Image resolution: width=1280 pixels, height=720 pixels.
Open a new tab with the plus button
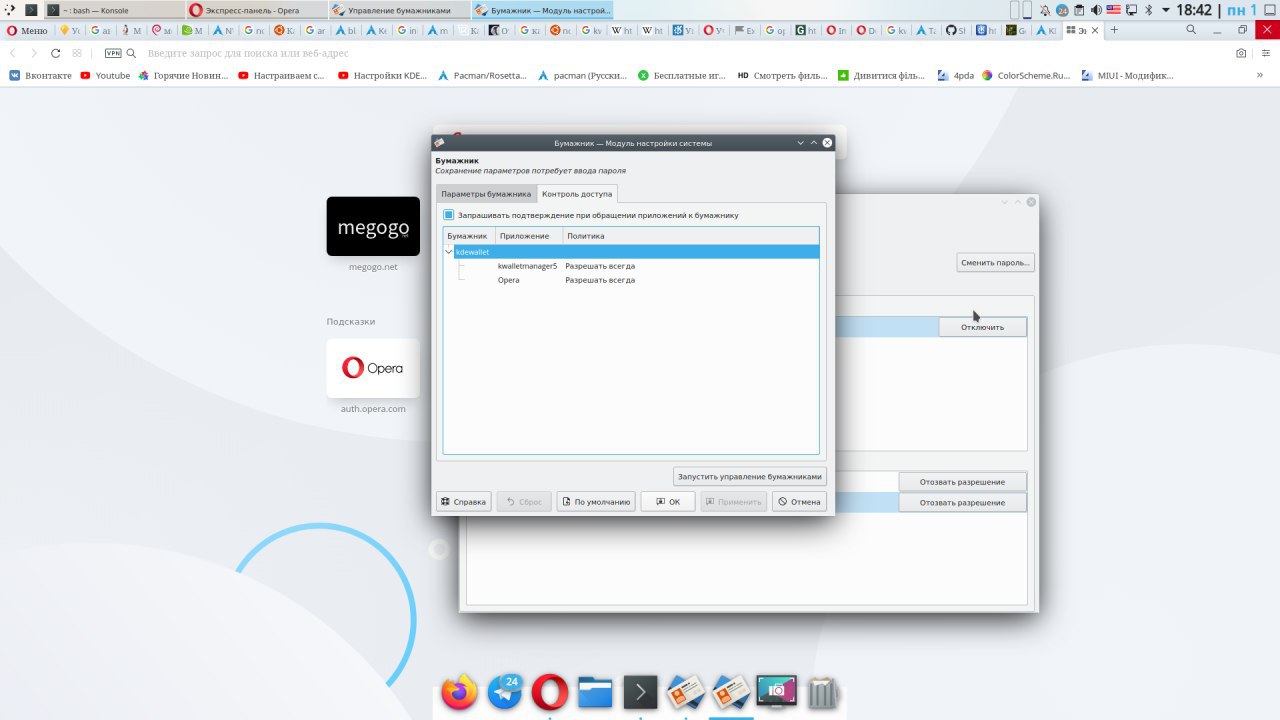1114,30
